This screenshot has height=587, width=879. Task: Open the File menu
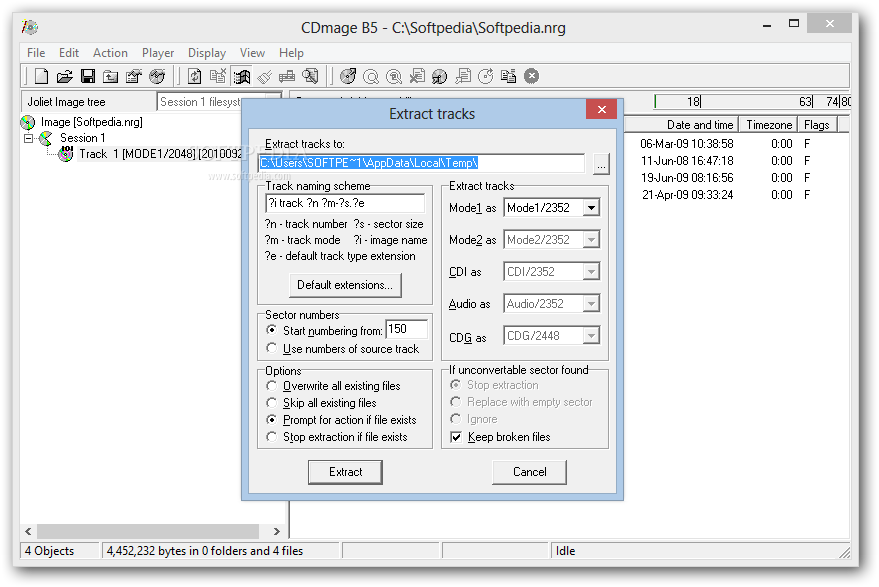point(36,53)
